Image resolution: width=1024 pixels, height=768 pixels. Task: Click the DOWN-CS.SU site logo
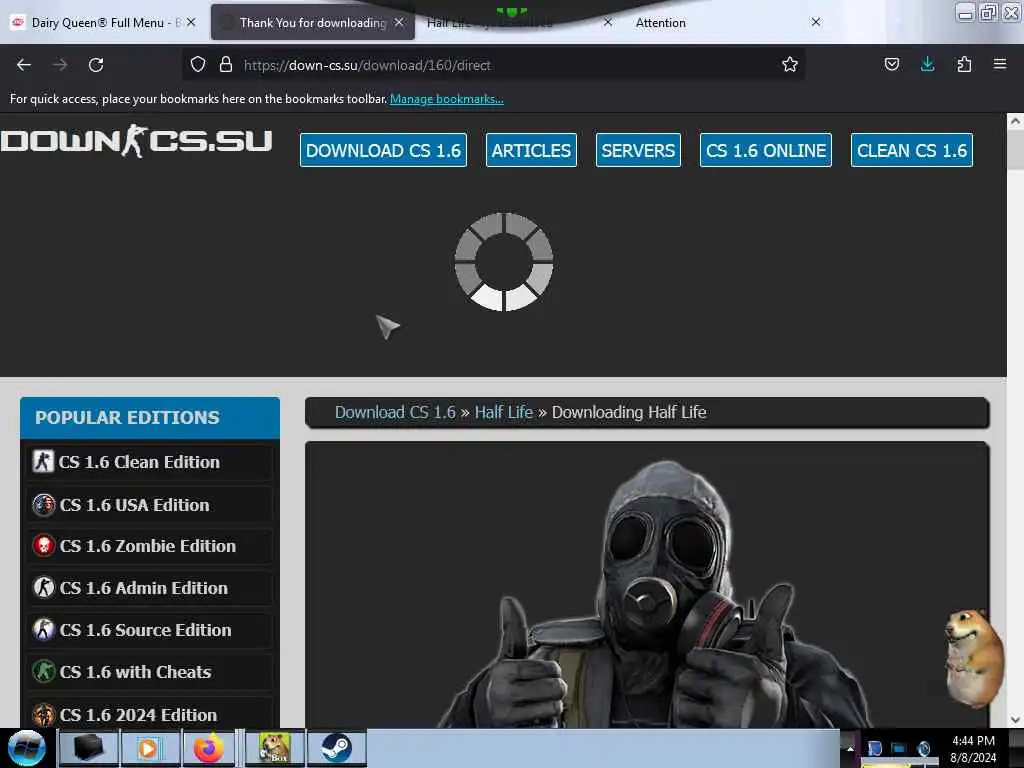pyautogui.click(x=136, y=141)
